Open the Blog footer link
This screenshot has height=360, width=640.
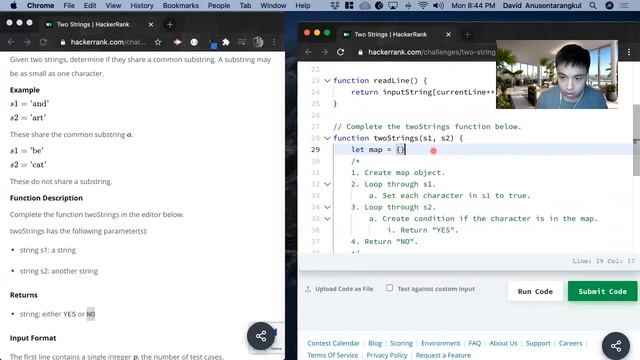375,343
